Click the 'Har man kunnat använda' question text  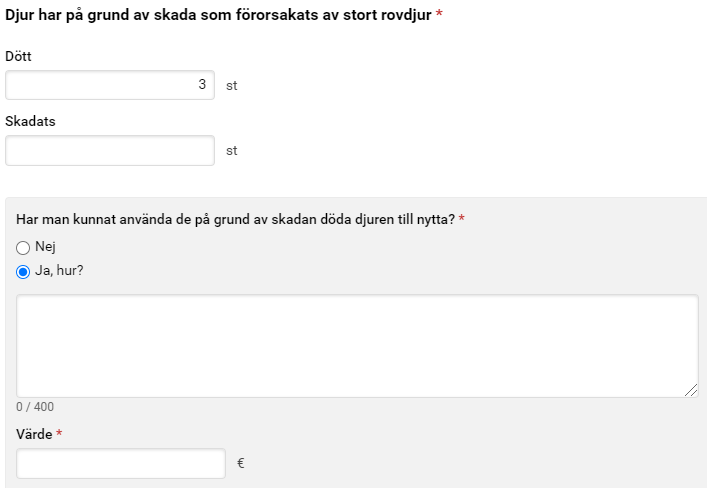tap(235, 219)
